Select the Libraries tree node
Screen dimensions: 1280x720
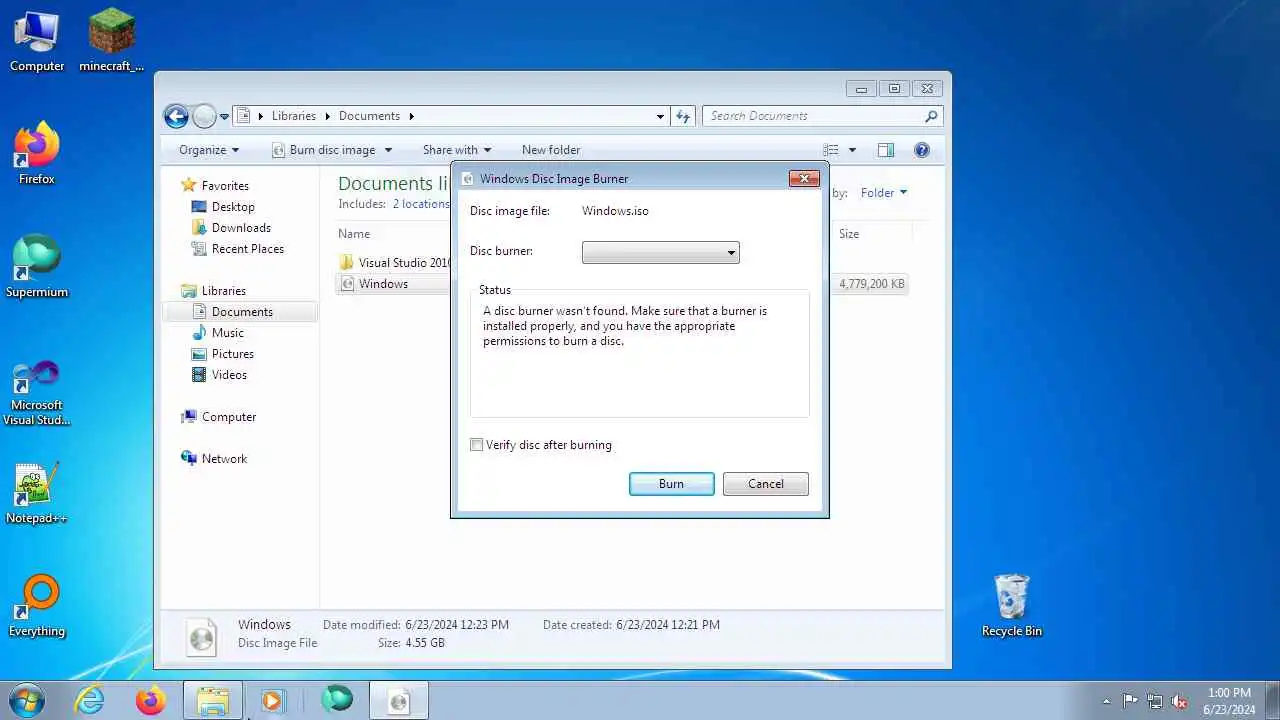[x=224, y=291]
